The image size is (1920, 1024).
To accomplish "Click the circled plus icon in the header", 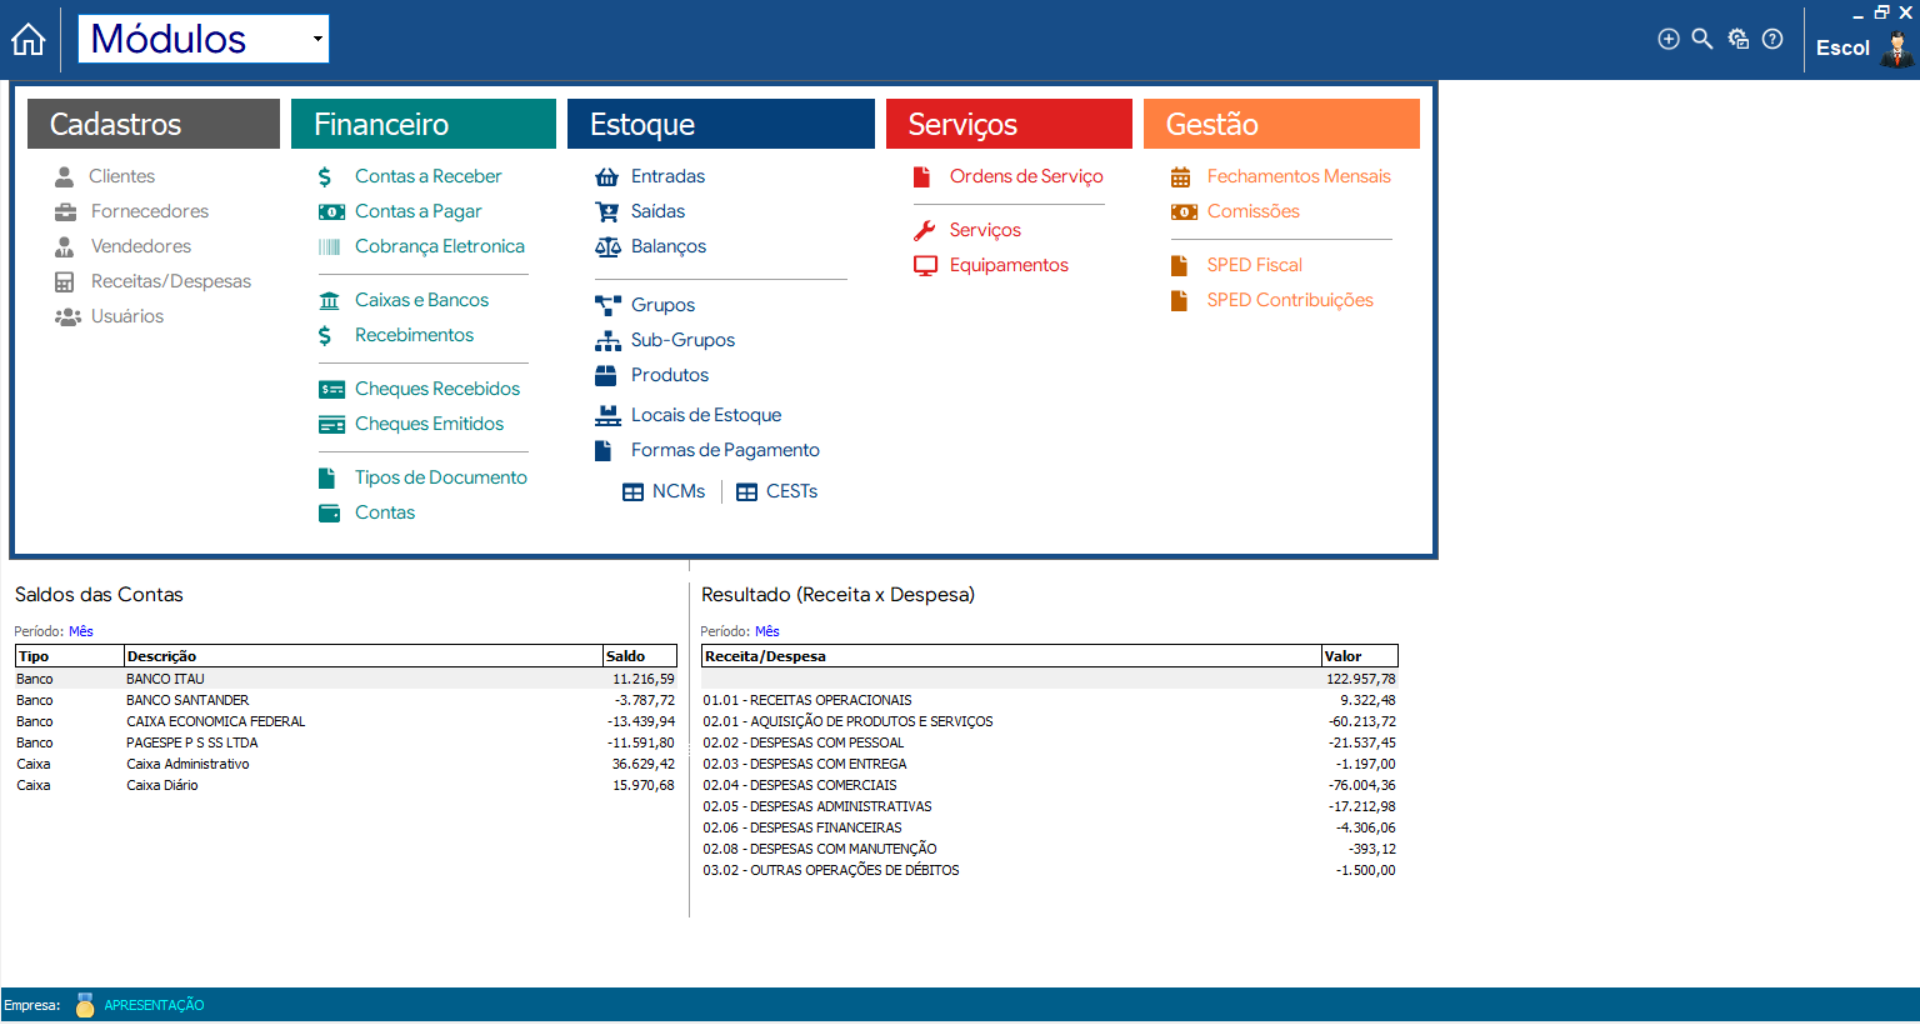I will (1668, 39).
